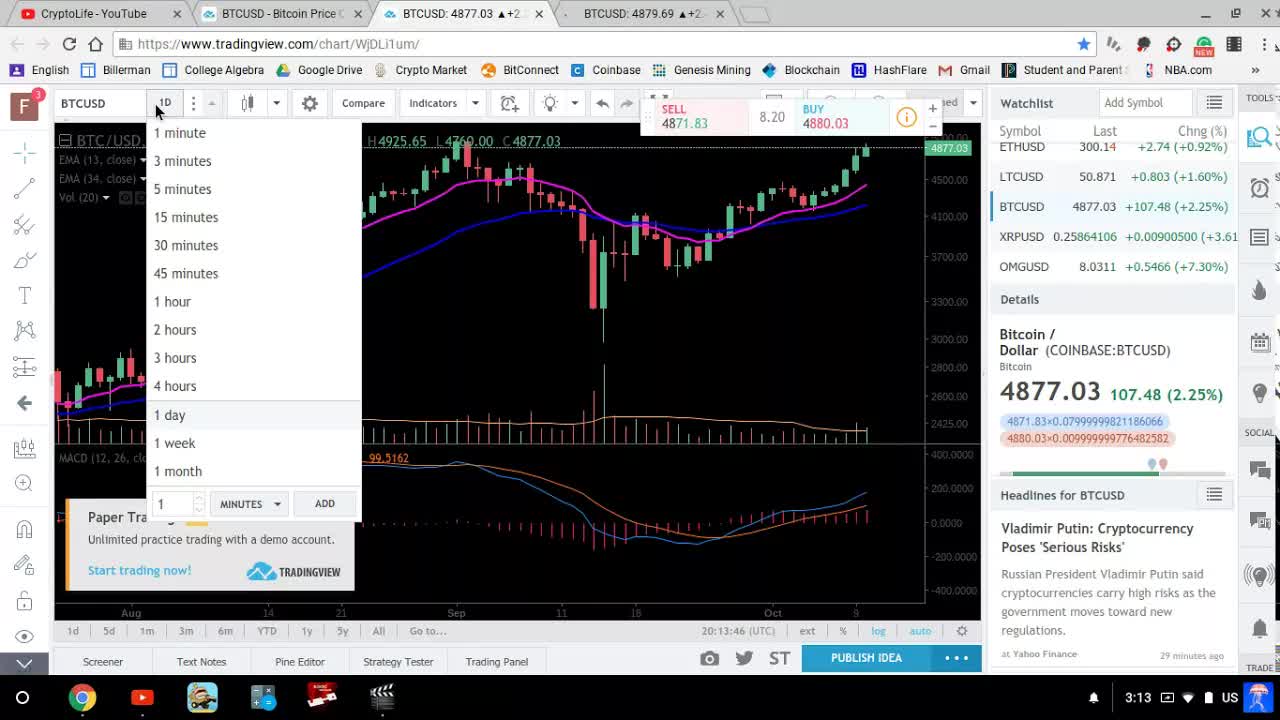The height and width of the screenshot is (720, 1280).
Task: Select the brush drawing tool
Action: [25, 261]
